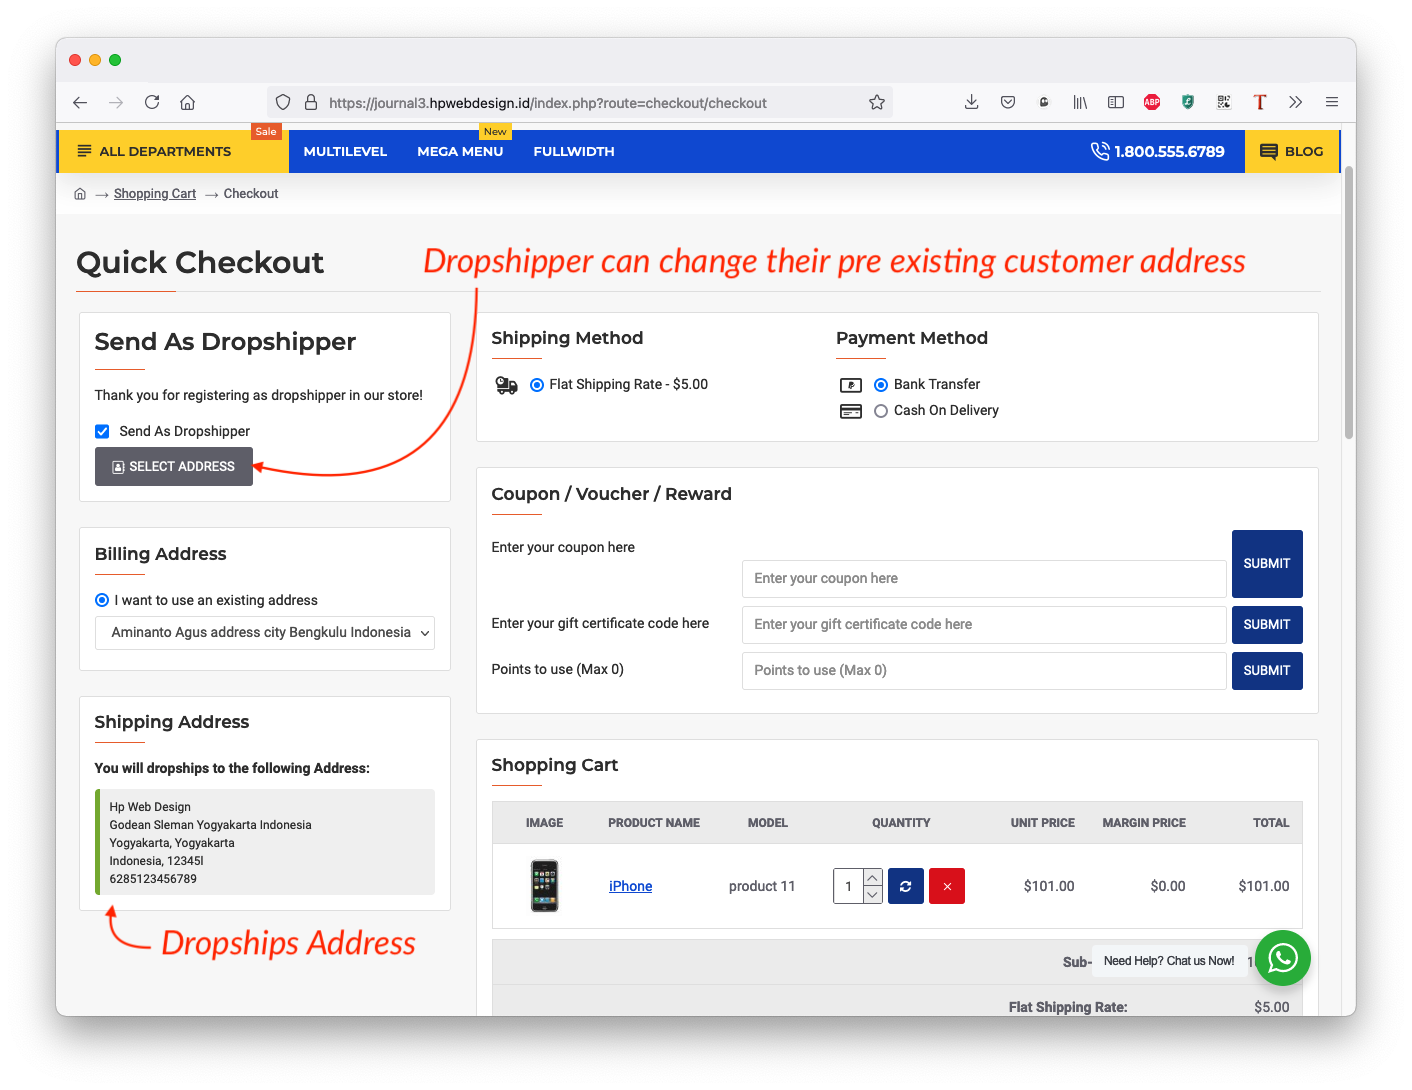Decrease iPhone quantity with down arrow
The height and width of the screenshot is (1090, 1412).
tap(873, 895)
